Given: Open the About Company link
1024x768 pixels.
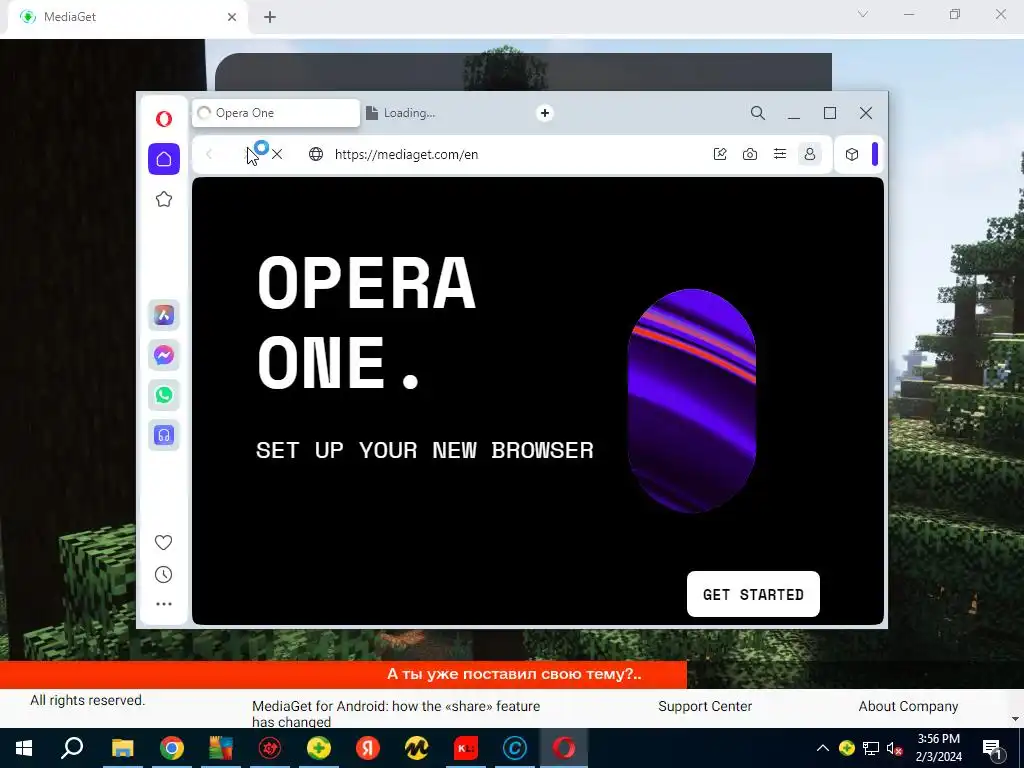Looking at the screenshot, I should click(x=908, y=706).
